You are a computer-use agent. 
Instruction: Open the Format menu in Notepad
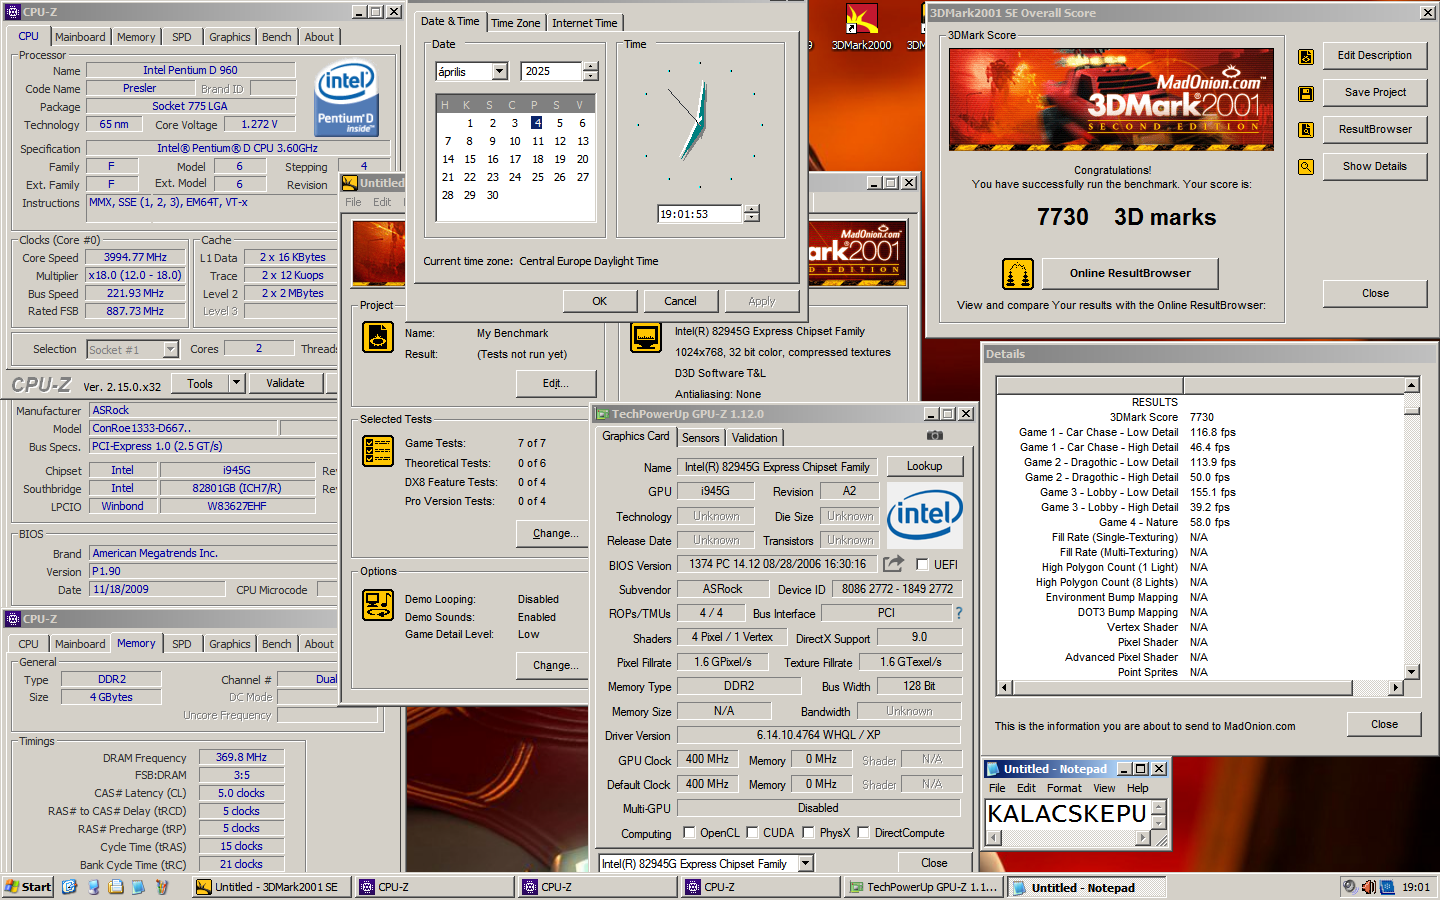1064,788
